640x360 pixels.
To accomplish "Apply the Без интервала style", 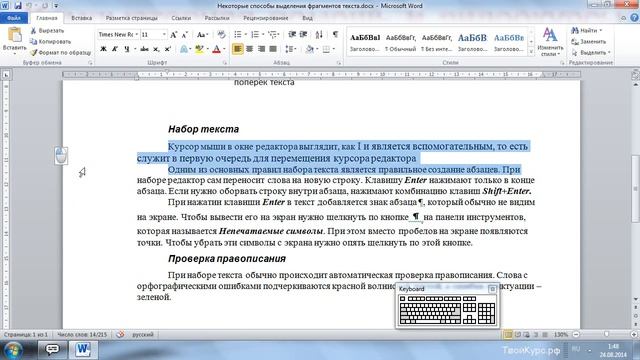I will tap(436, 42).
